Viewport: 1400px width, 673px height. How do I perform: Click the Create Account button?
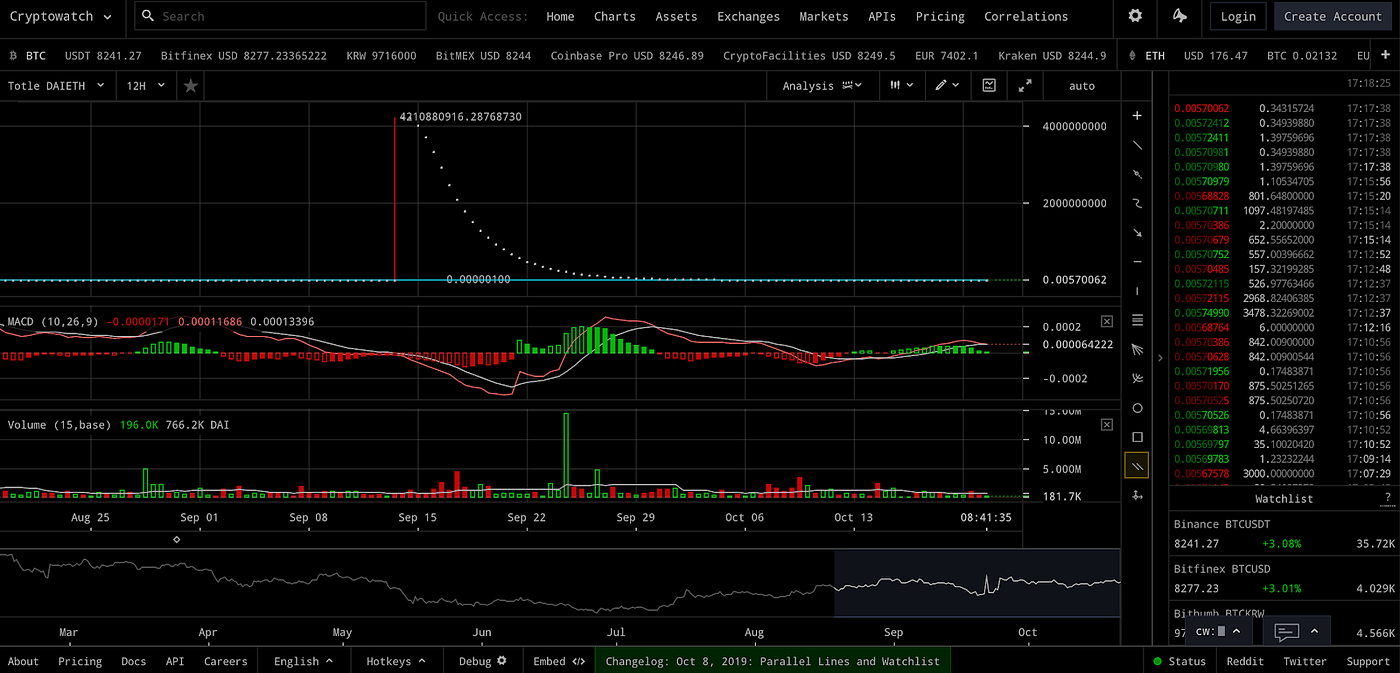pos(1332,16)
